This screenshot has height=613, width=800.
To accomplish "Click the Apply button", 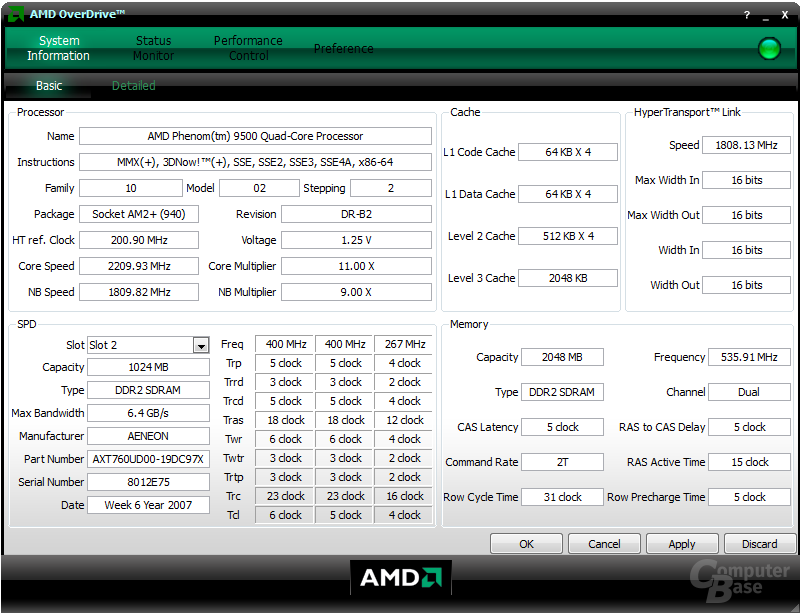I will [x=682, y=544].
